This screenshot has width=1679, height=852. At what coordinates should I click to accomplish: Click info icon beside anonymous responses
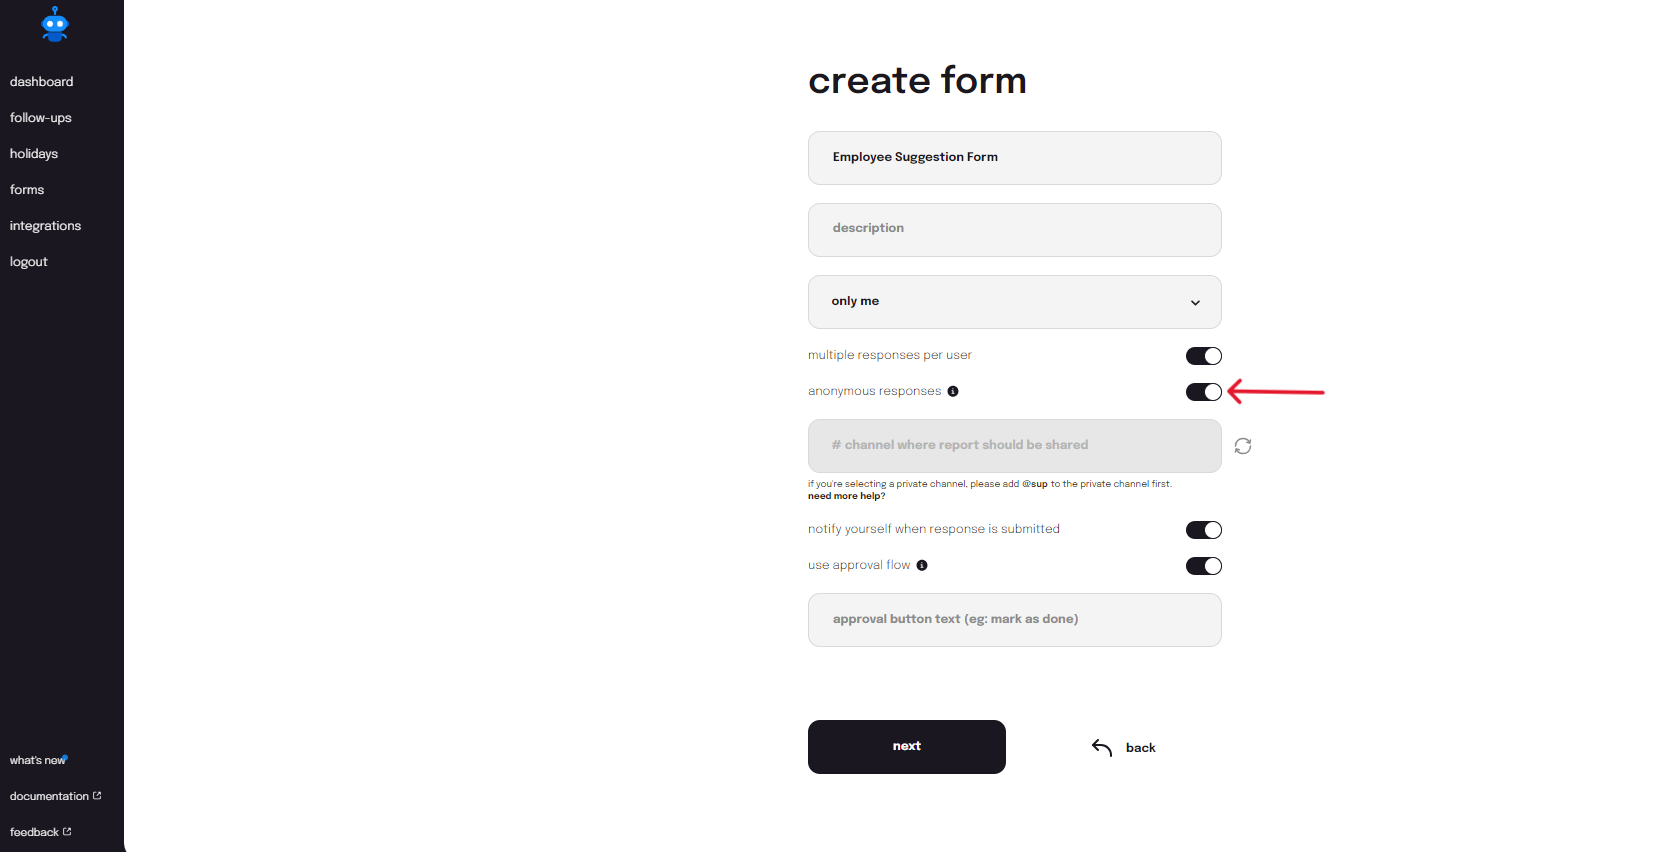[x=953, y=391]
